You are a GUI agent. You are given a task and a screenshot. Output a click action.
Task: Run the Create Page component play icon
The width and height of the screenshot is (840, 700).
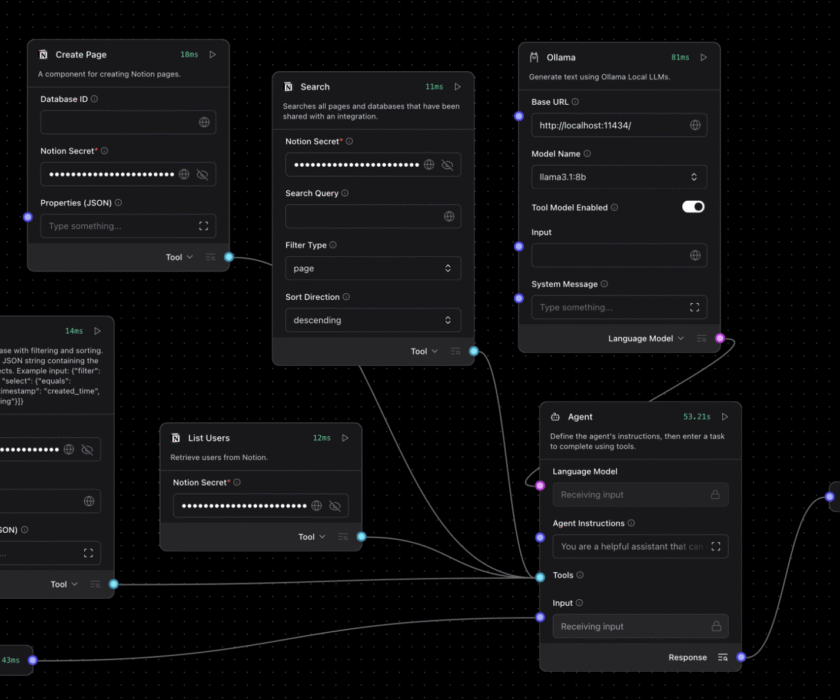(x=213, y=55)
